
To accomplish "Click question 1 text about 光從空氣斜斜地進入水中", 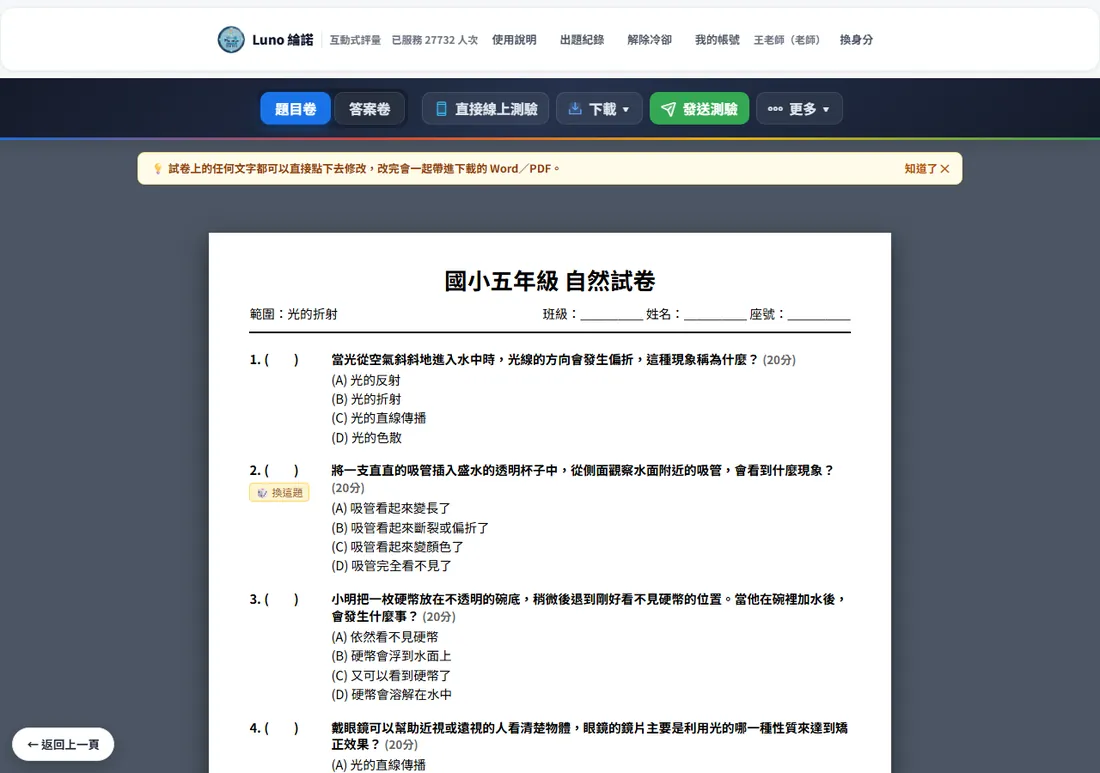I will (x=544, y=359).
